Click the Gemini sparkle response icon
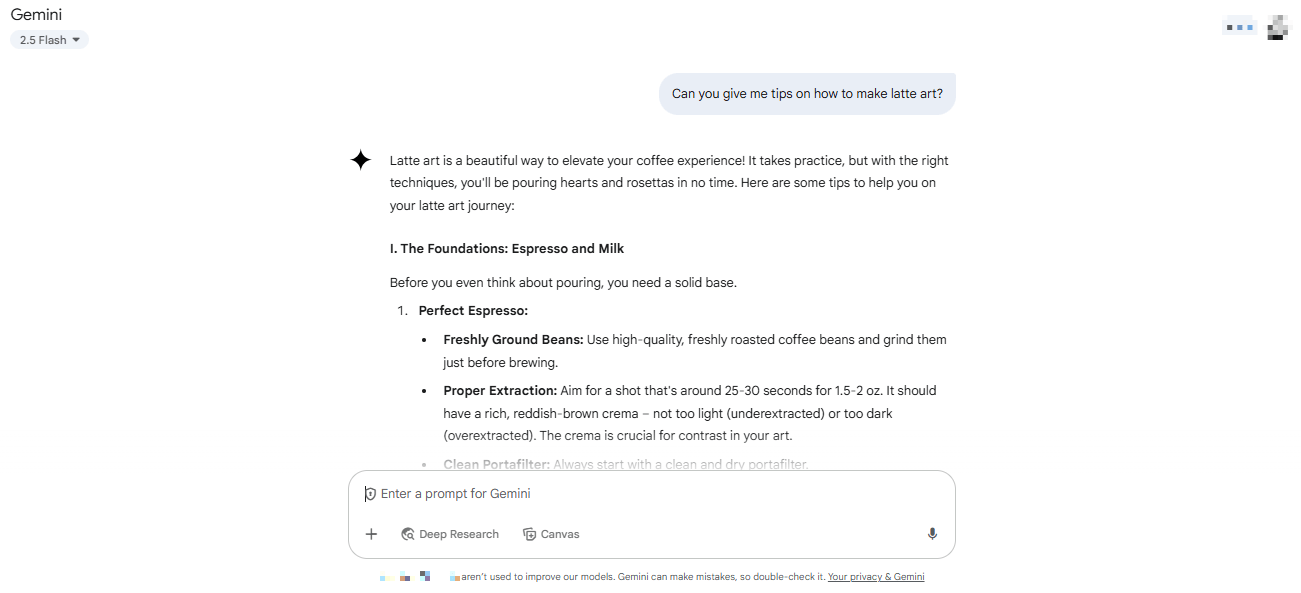 361,160
